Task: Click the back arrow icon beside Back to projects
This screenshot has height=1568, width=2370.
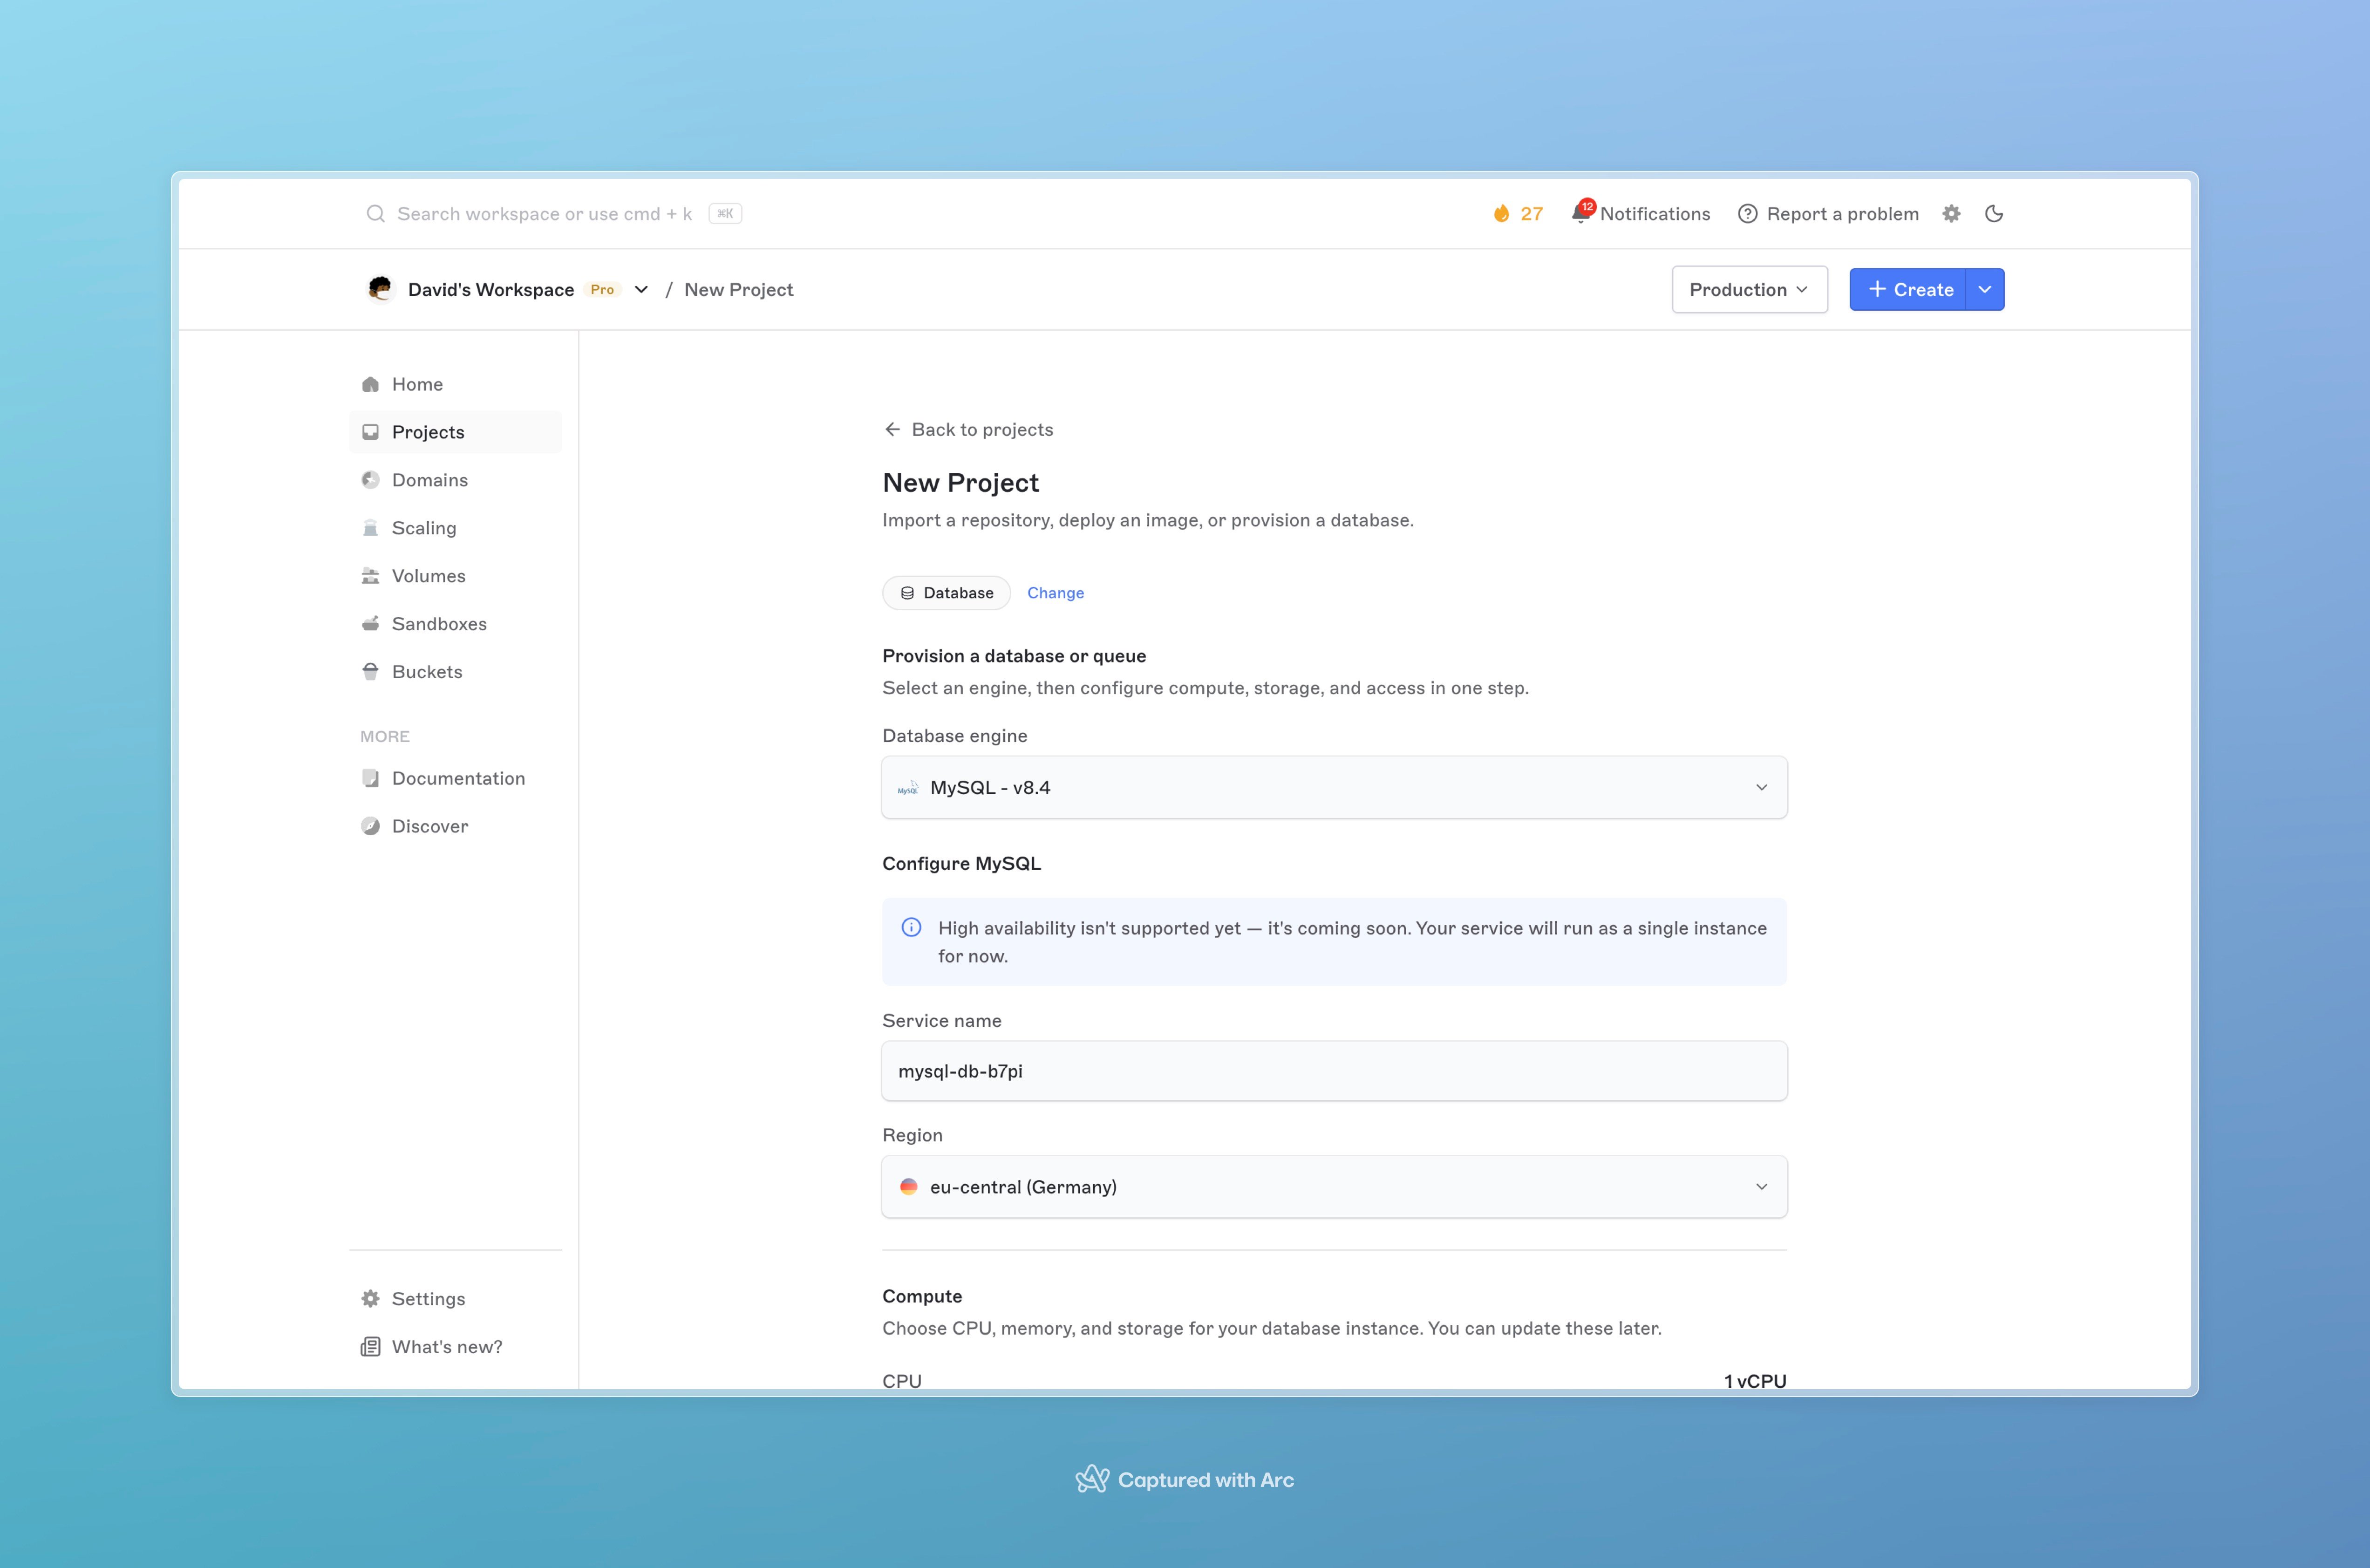Action: 892,429
